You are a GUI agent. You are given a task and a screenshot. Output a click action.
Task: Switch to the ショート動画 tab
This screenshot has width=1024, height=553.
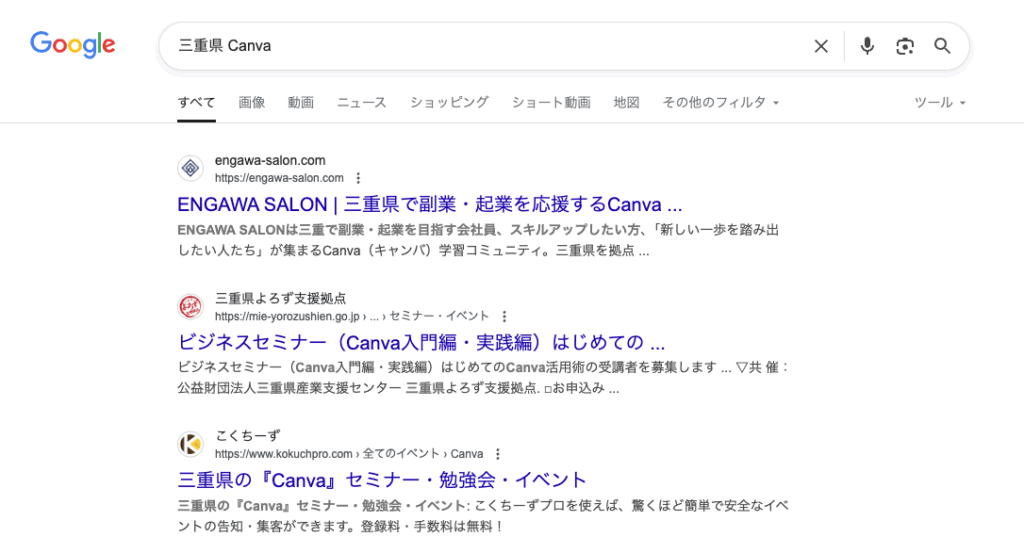coord(551,103)
